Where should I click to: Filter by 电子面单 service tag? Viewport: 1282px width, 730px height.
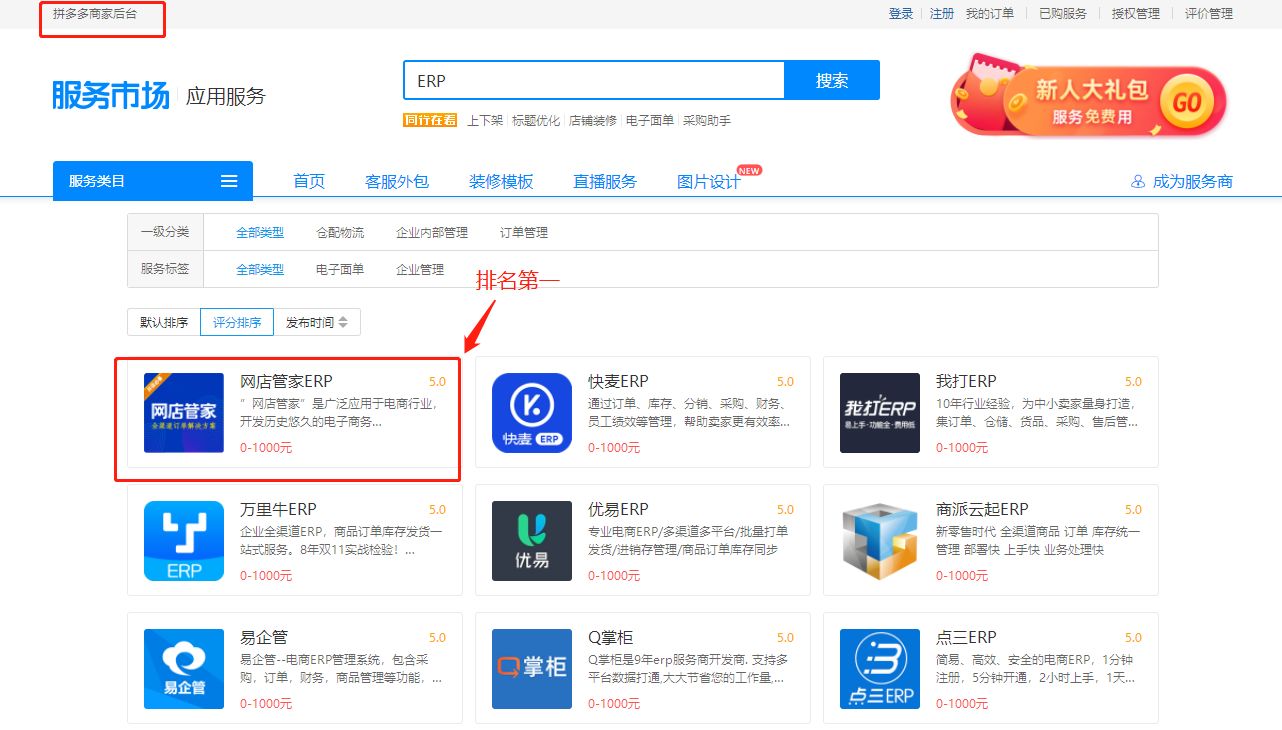pyautogui.click(x=340, y=269)
